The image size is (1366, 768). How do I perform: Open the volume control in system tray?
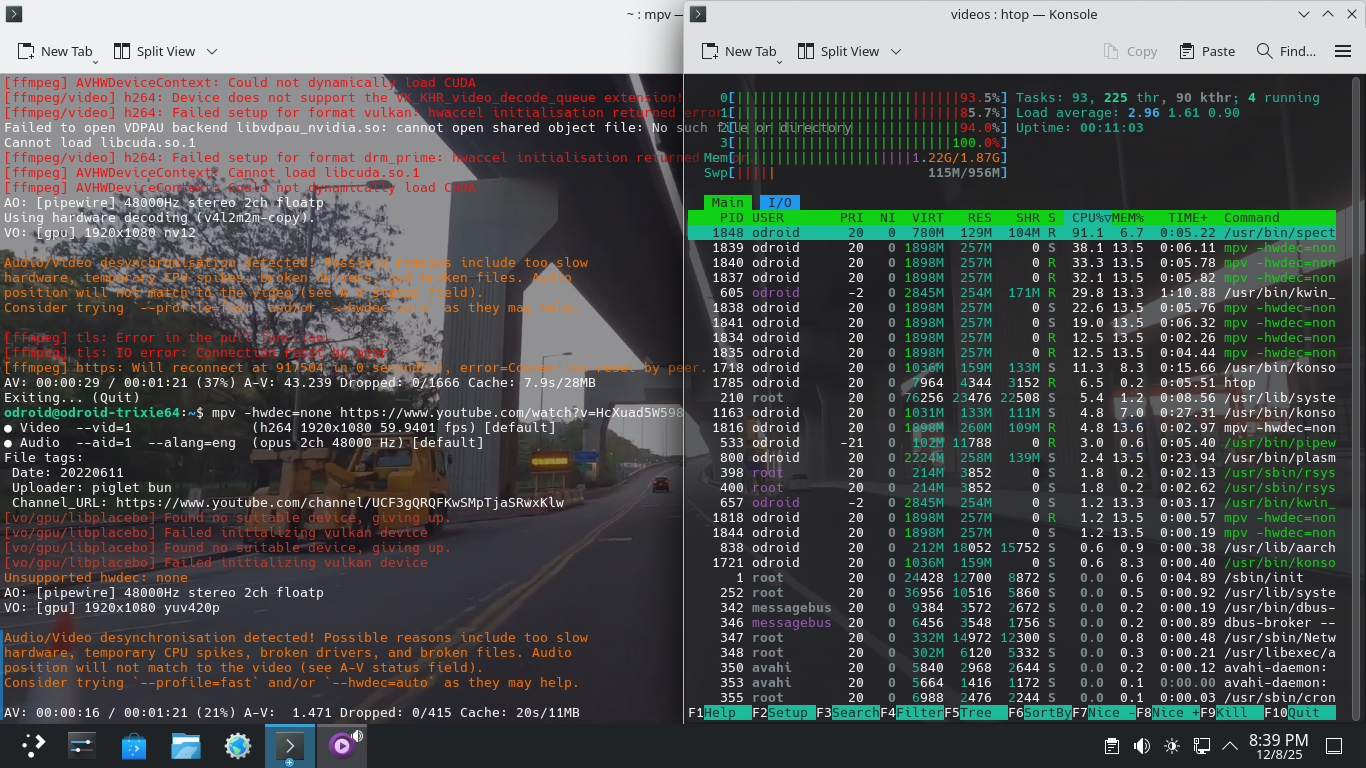coord(1141,746)
